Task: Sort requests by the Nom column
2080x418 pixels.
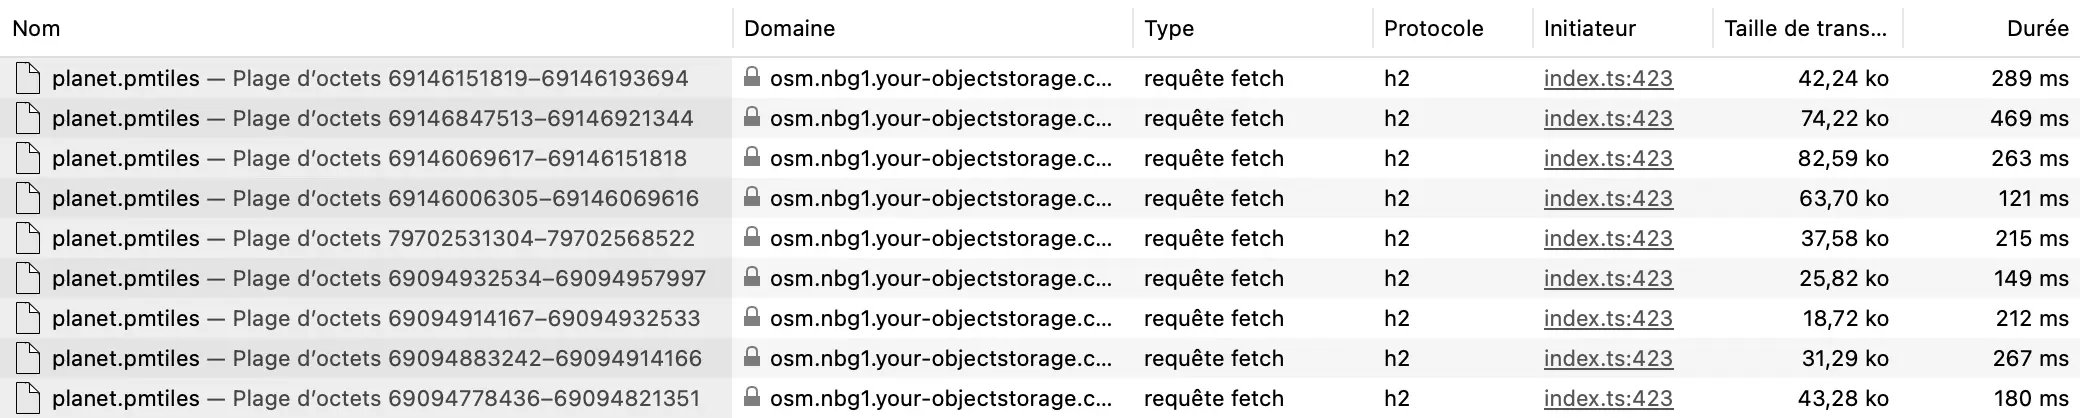Action: [x=36, y=28]
